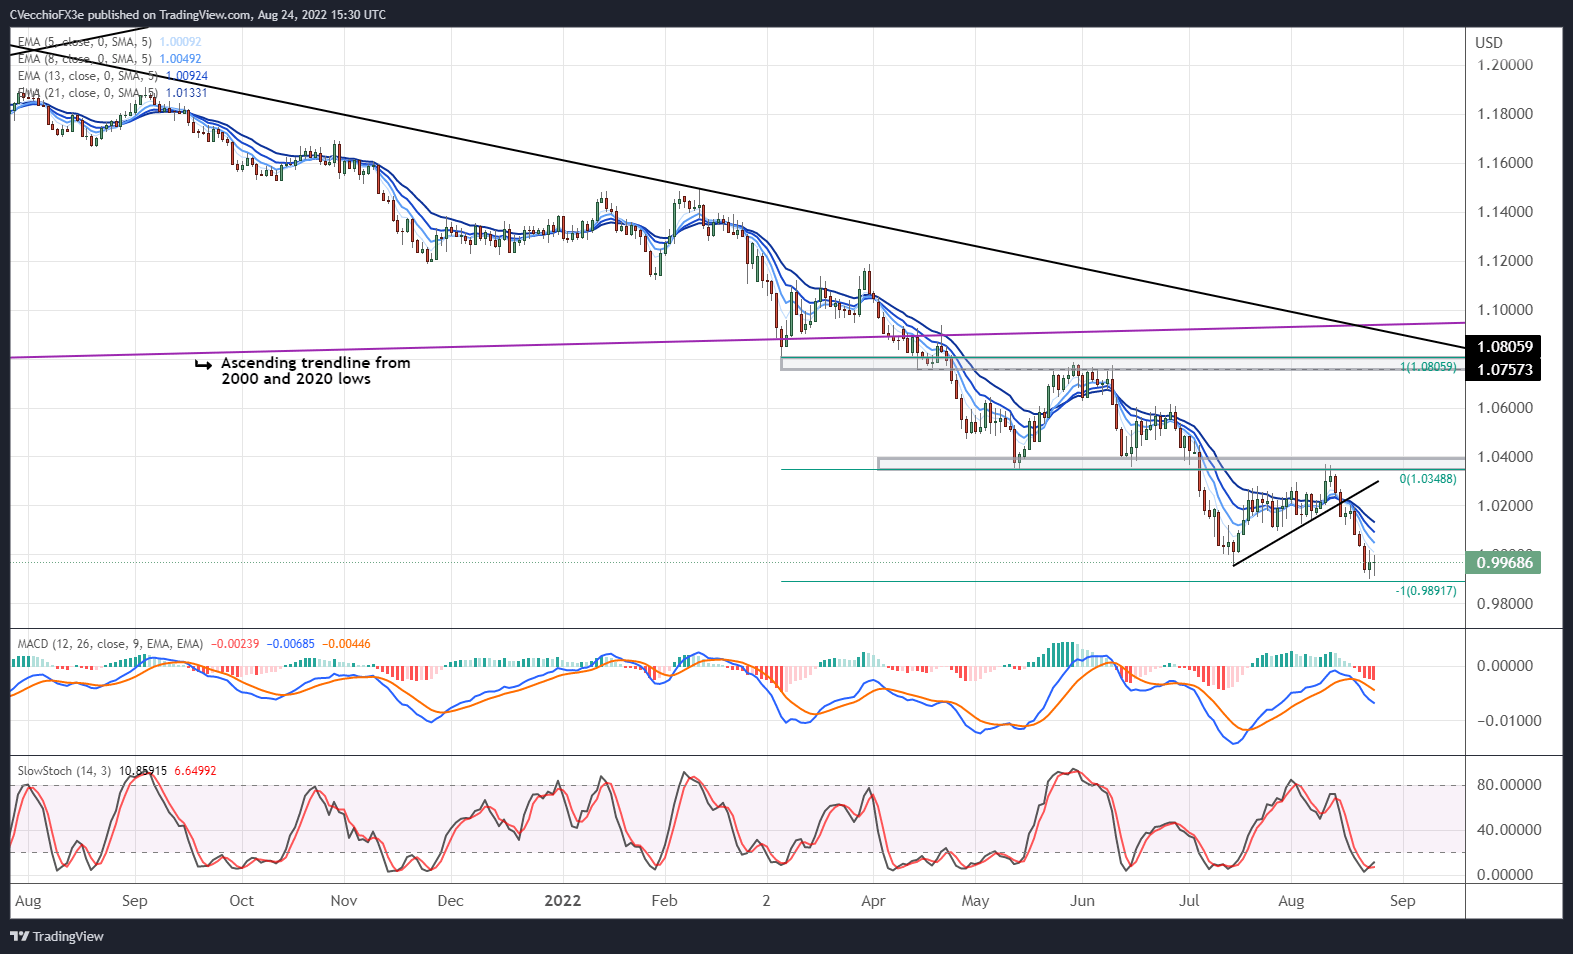Click the May time axis label
The image size is (1573, 954).
click(x=975, y=901)
